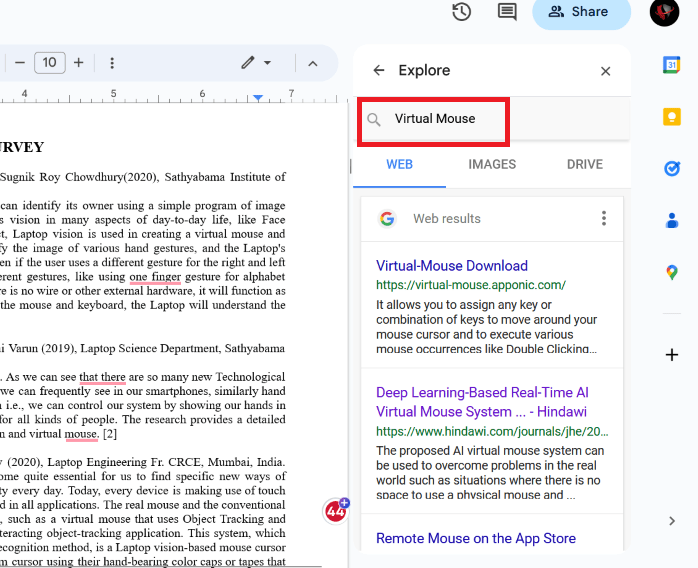Get add-ons with the plus icon

pos(672,355)
